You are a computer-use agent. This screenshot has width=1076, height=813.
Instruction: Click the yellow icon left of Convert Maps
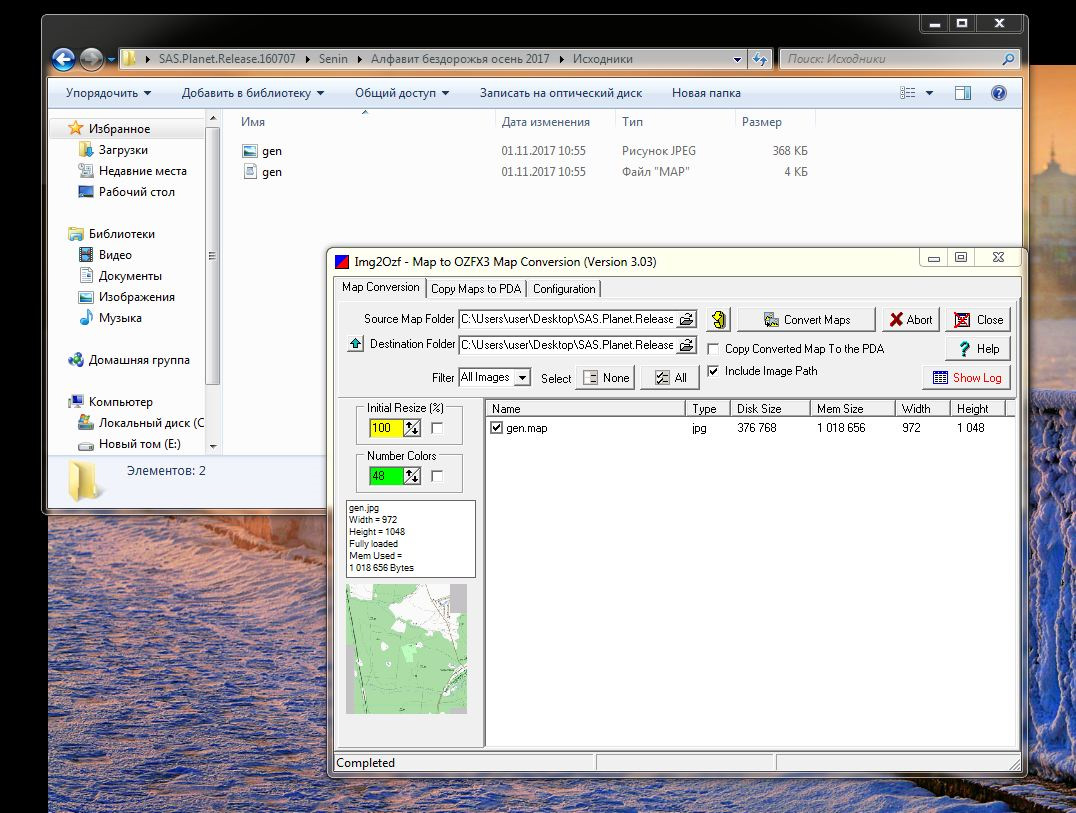pyautogui.click(x=718, y=320)
